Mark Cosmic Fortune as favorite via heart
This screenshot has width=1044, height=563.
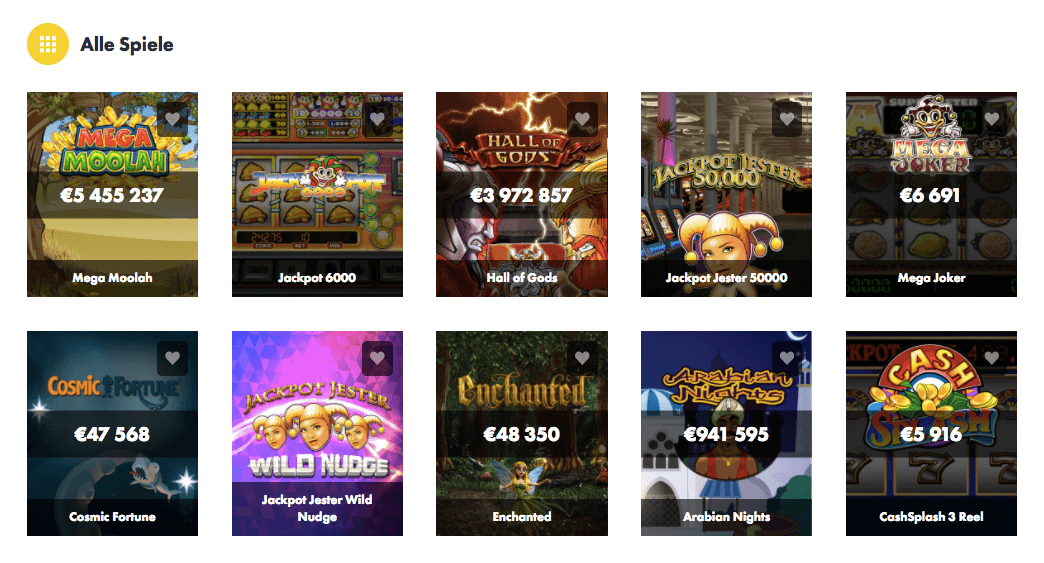(173, 358)
